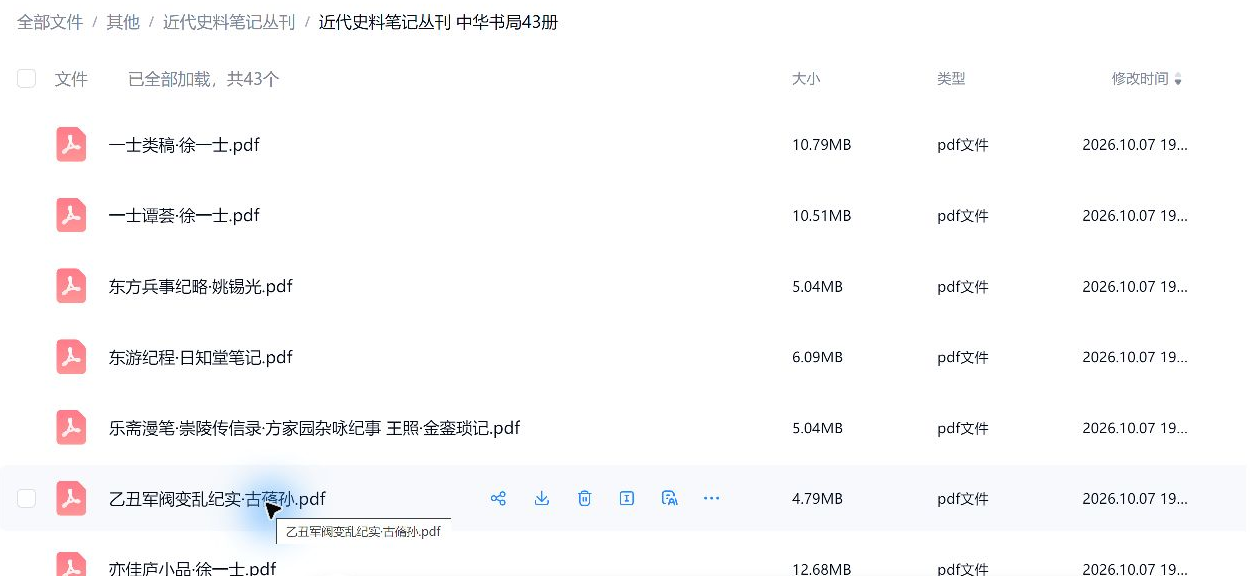The width and height of the screenshot is (1250, 576).
Task: Click pdf文件 type in 东游纪程 row
Action: point(963,357)
